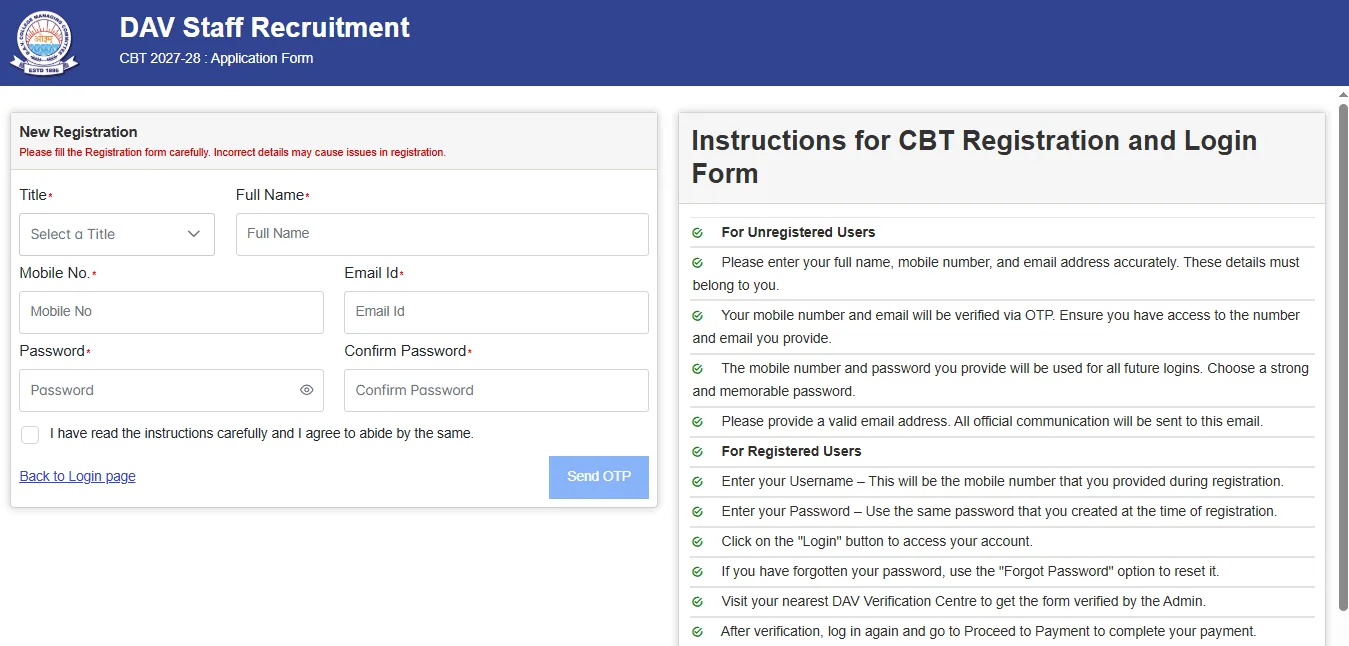Click into the Password field
Image resolution: width=1349 pixels, height=646 pixels.
171,390
